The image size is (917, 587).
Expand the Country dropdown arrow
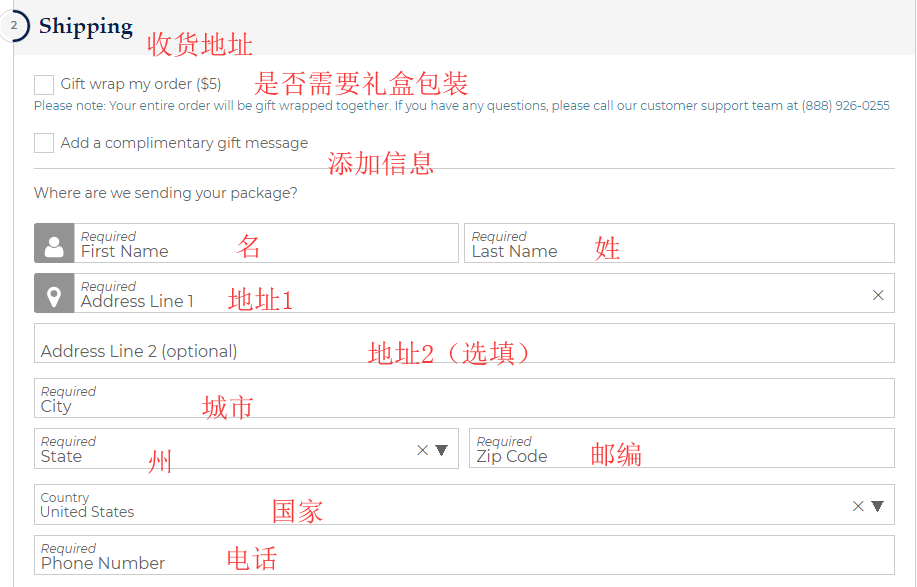point(877,506)
